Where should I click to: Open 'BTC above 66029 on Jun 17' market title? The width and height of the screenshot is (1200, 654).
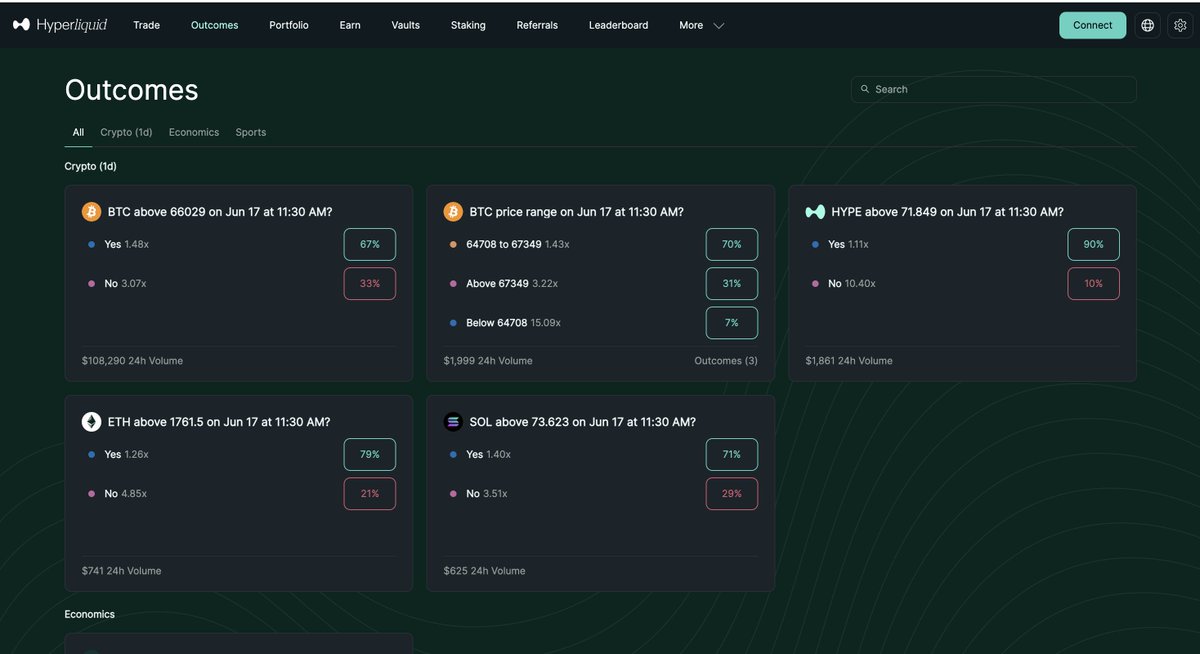click(x=220, y=212)
